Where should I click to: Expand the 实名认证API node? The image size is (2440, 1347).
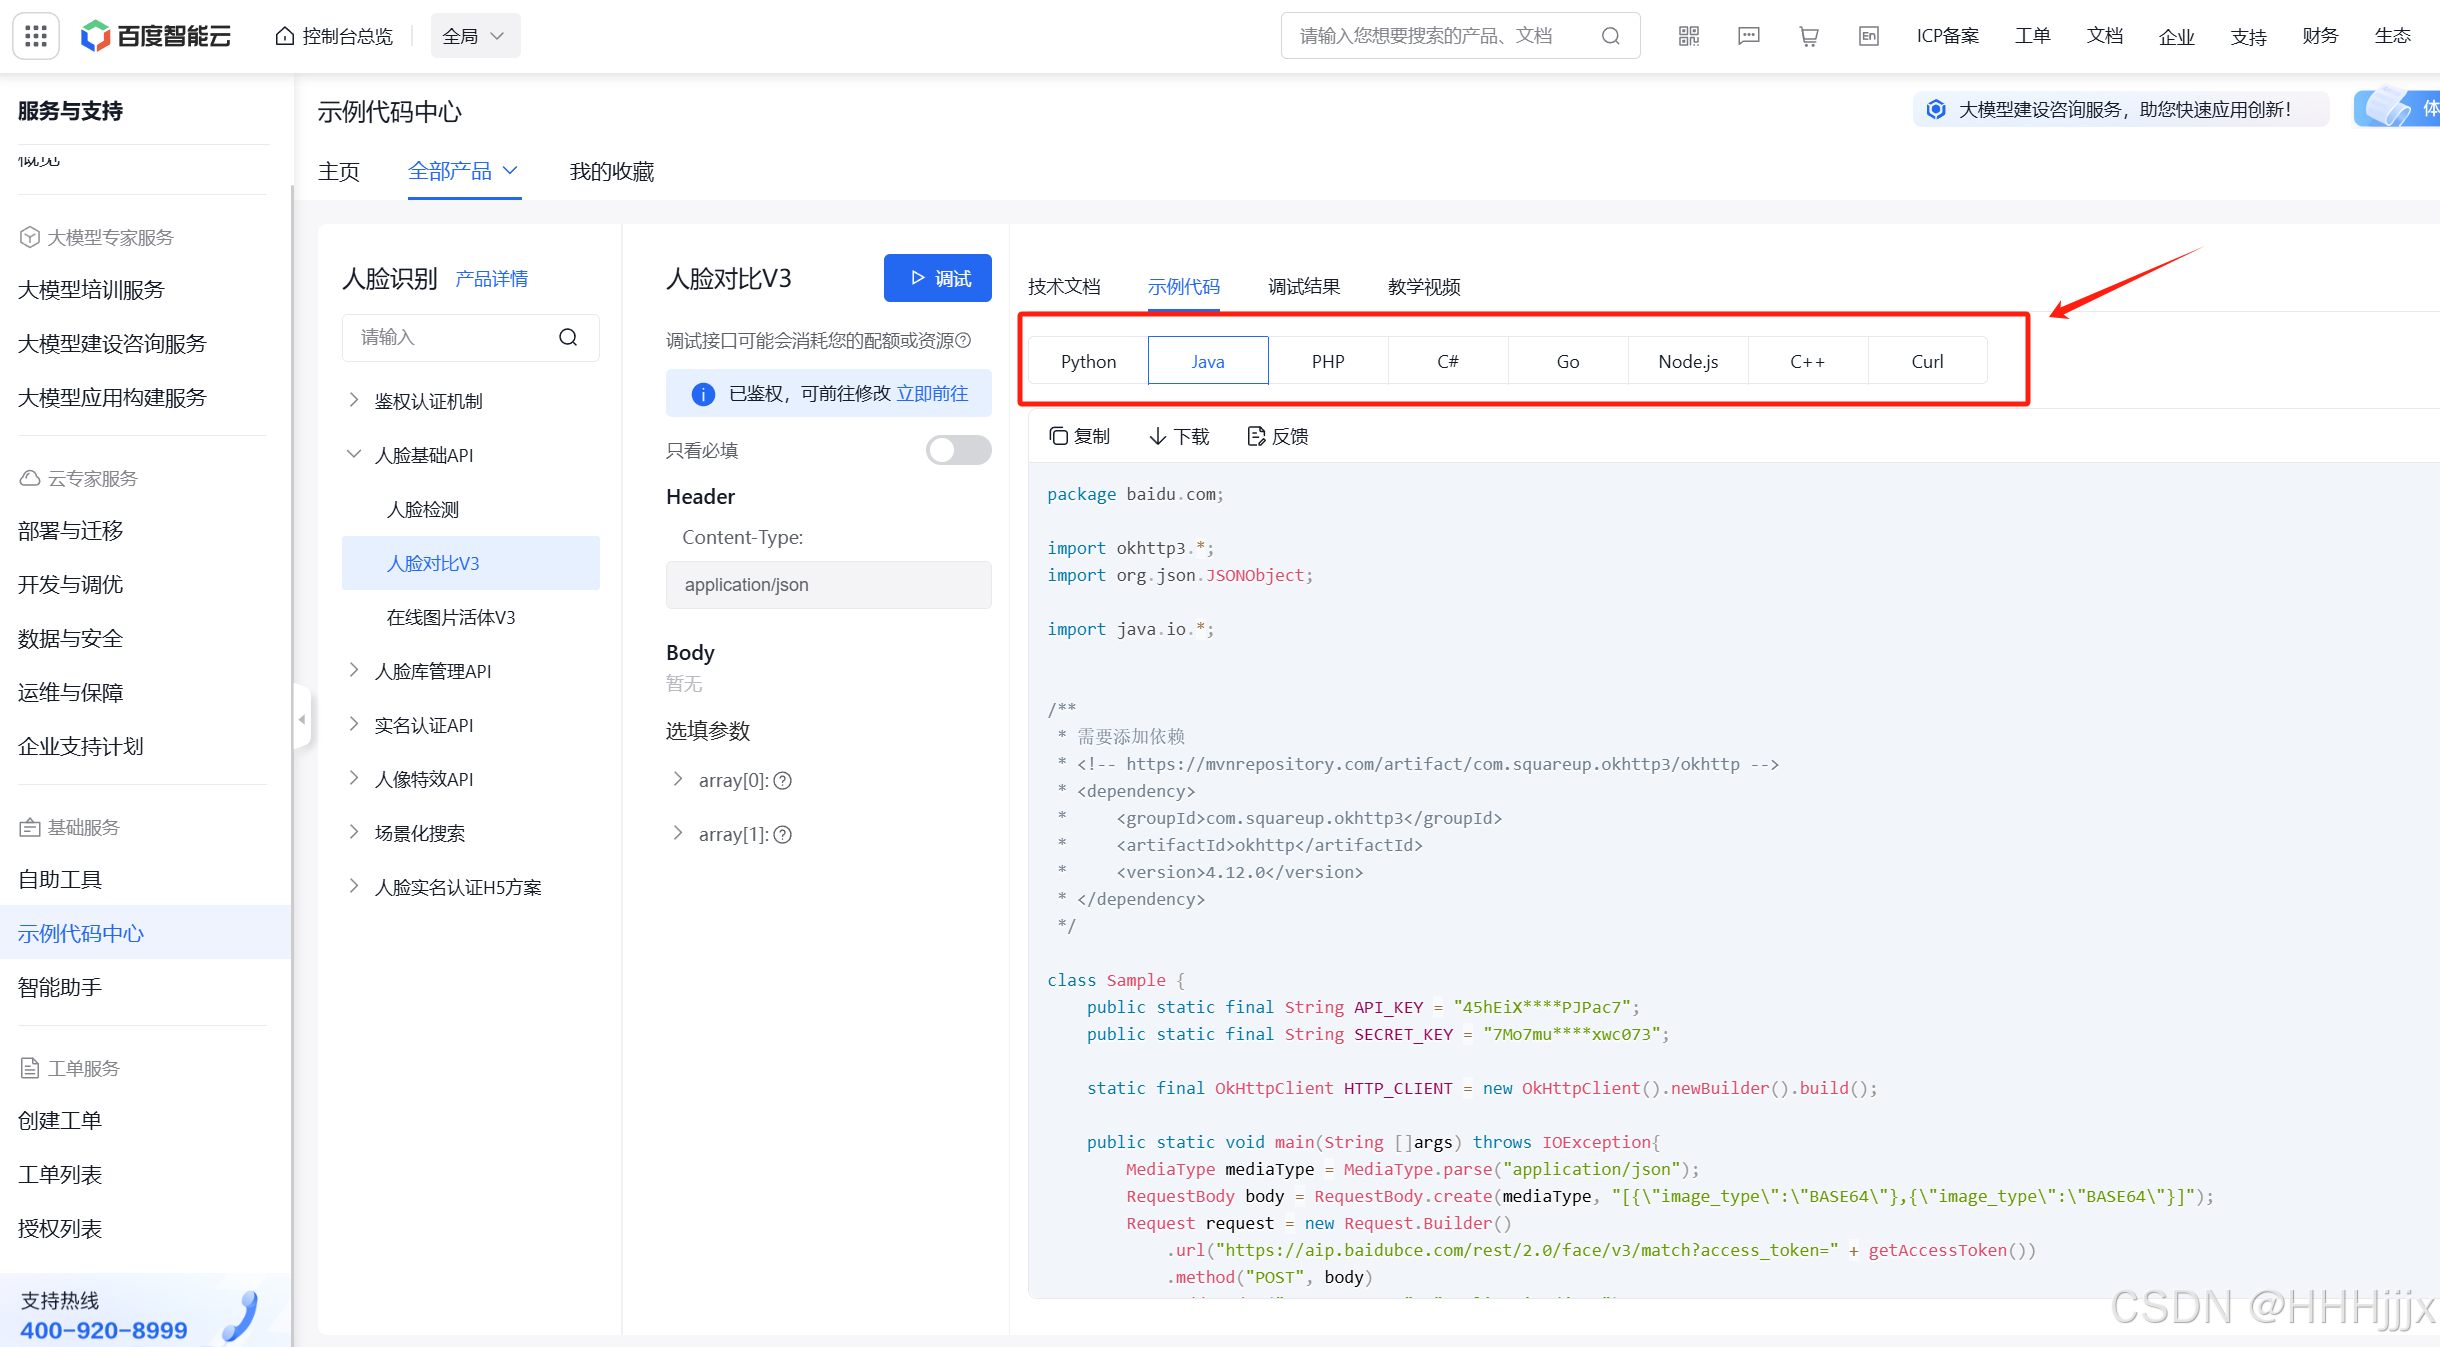(x=353, y=724)
